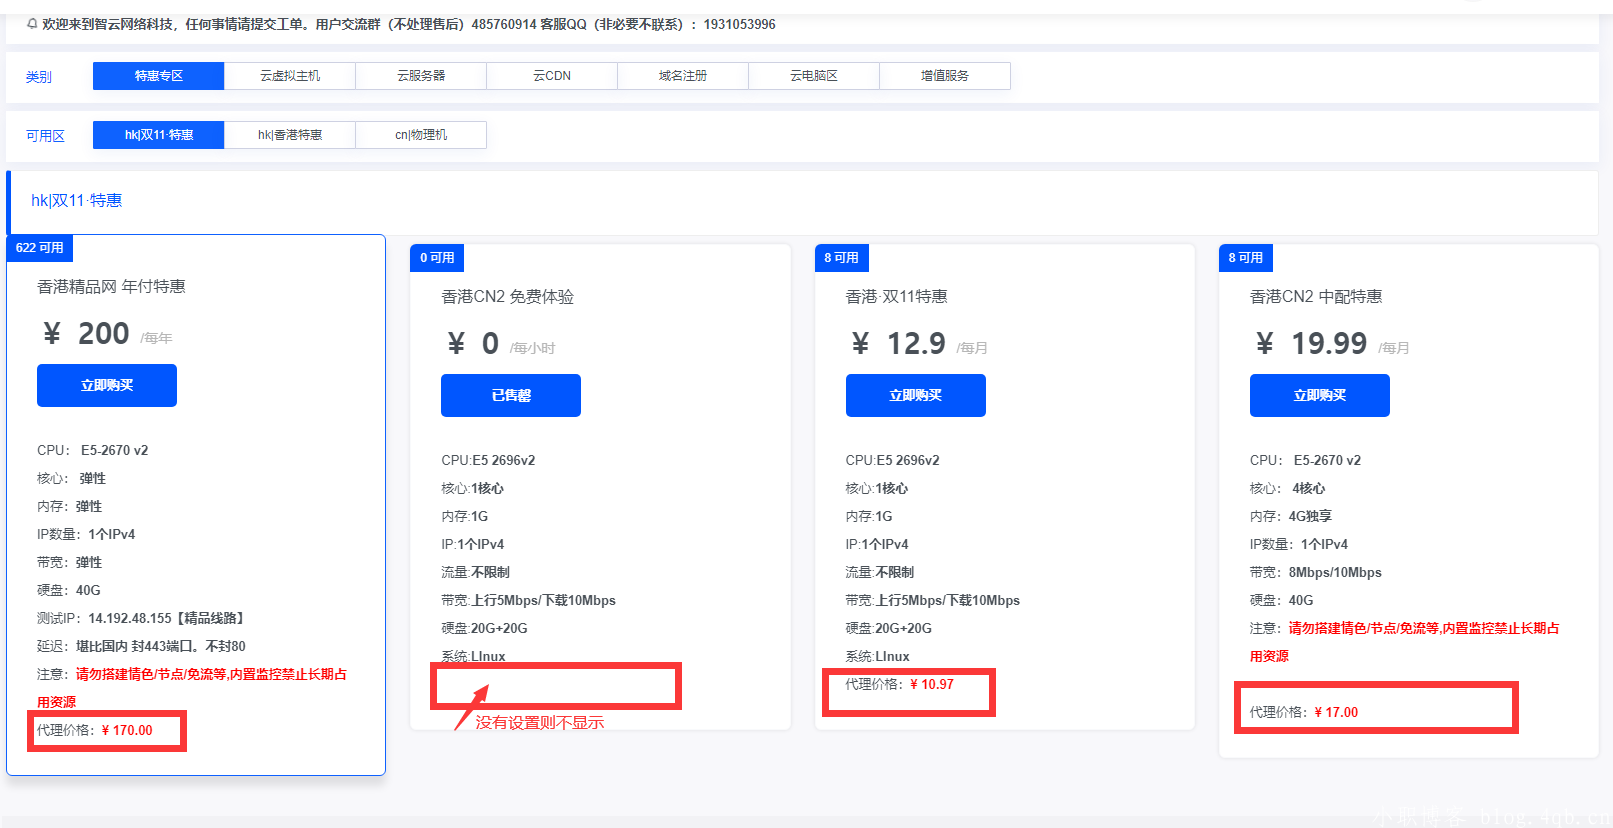This screenshot has height=828, width=1613.
Task: Select cn|物理机 availability zone
Action: pyautogui.click(x=421, y=135)
